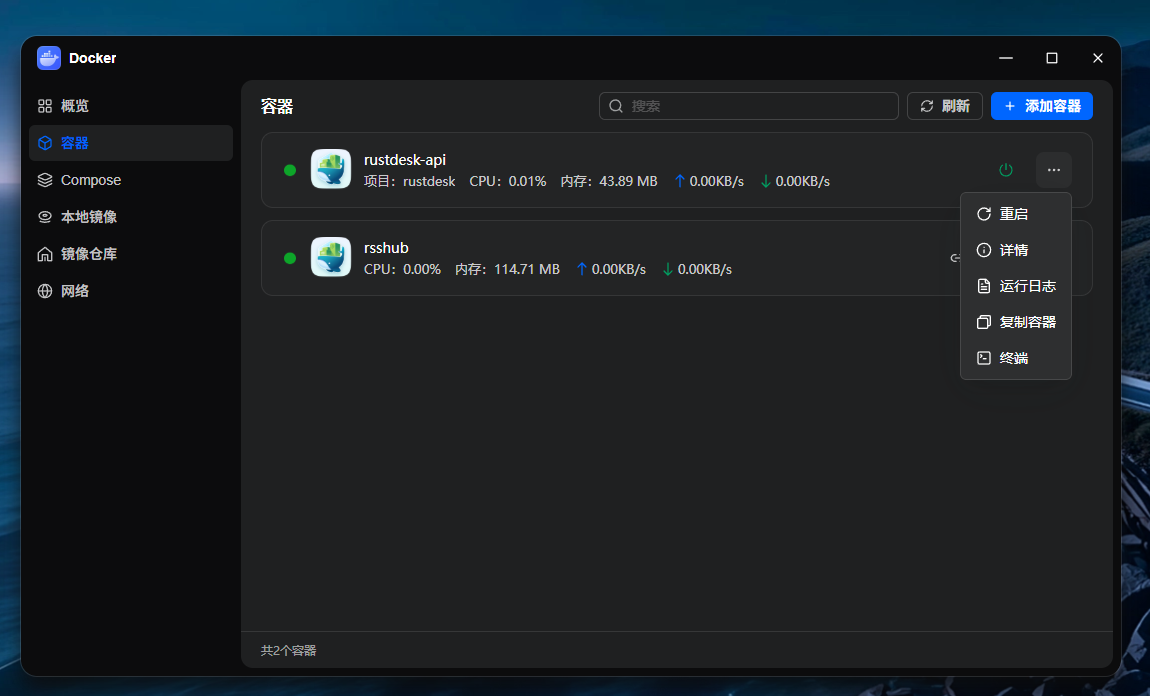Click the 容器 page heading
1150x696 pixels.
tap(277, 106)
